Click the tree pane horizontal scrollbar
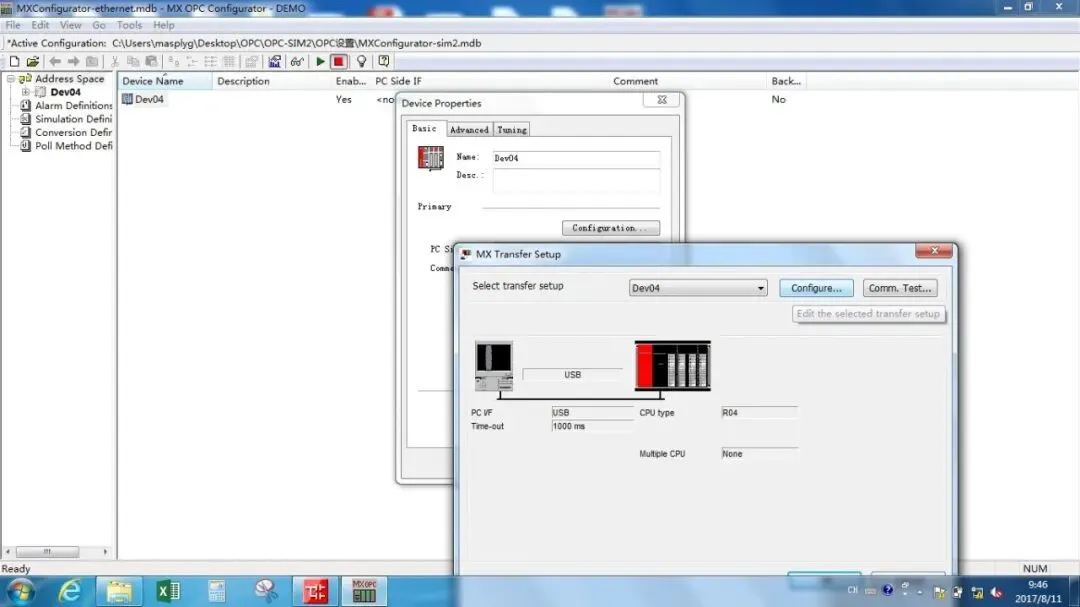 tap(57, 552)
